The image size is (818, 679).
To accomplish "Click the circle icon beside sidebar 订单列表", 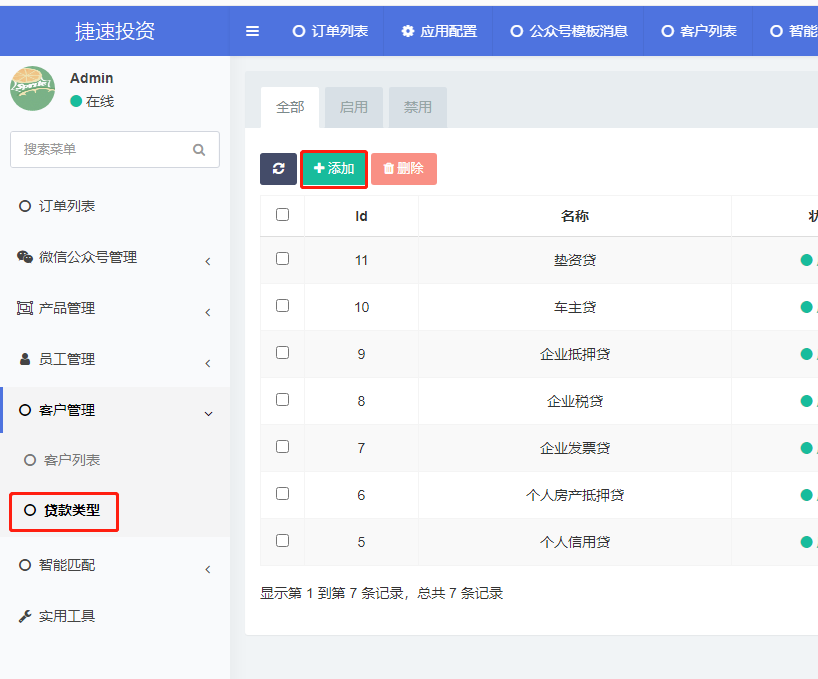I will point(25,206).
